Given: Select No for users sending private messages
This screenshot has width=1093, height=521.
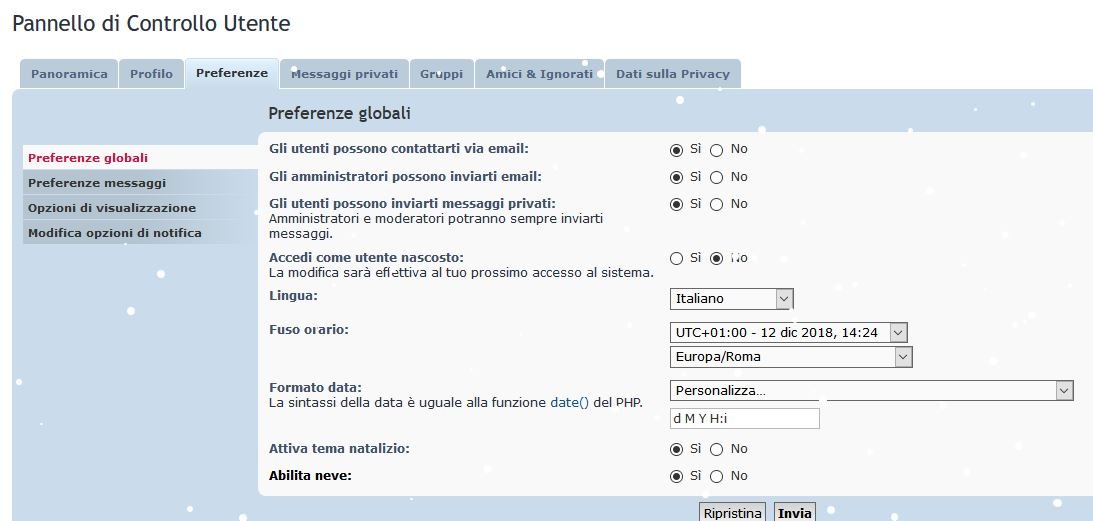Looking at the screenshot, I should tap(716, 204).
